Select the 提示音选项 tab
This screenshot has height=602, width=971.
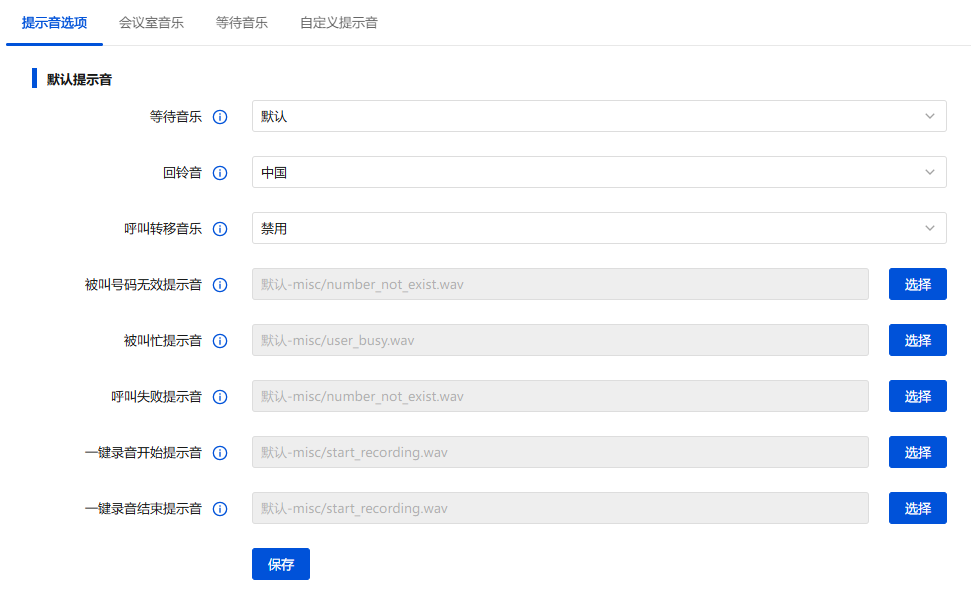point(54,22)
